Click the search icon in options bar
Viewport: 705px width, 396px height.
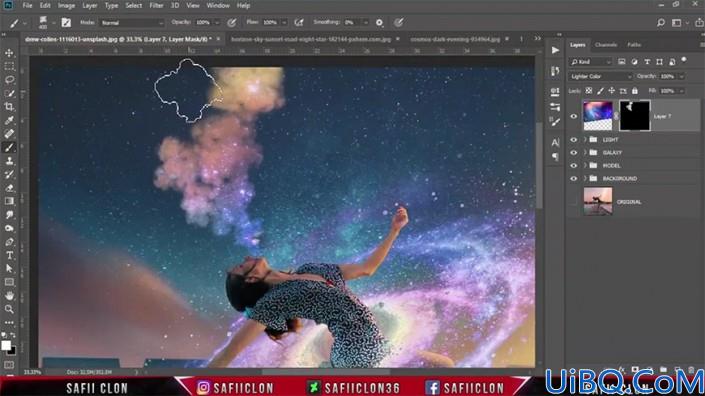(660, 22)
